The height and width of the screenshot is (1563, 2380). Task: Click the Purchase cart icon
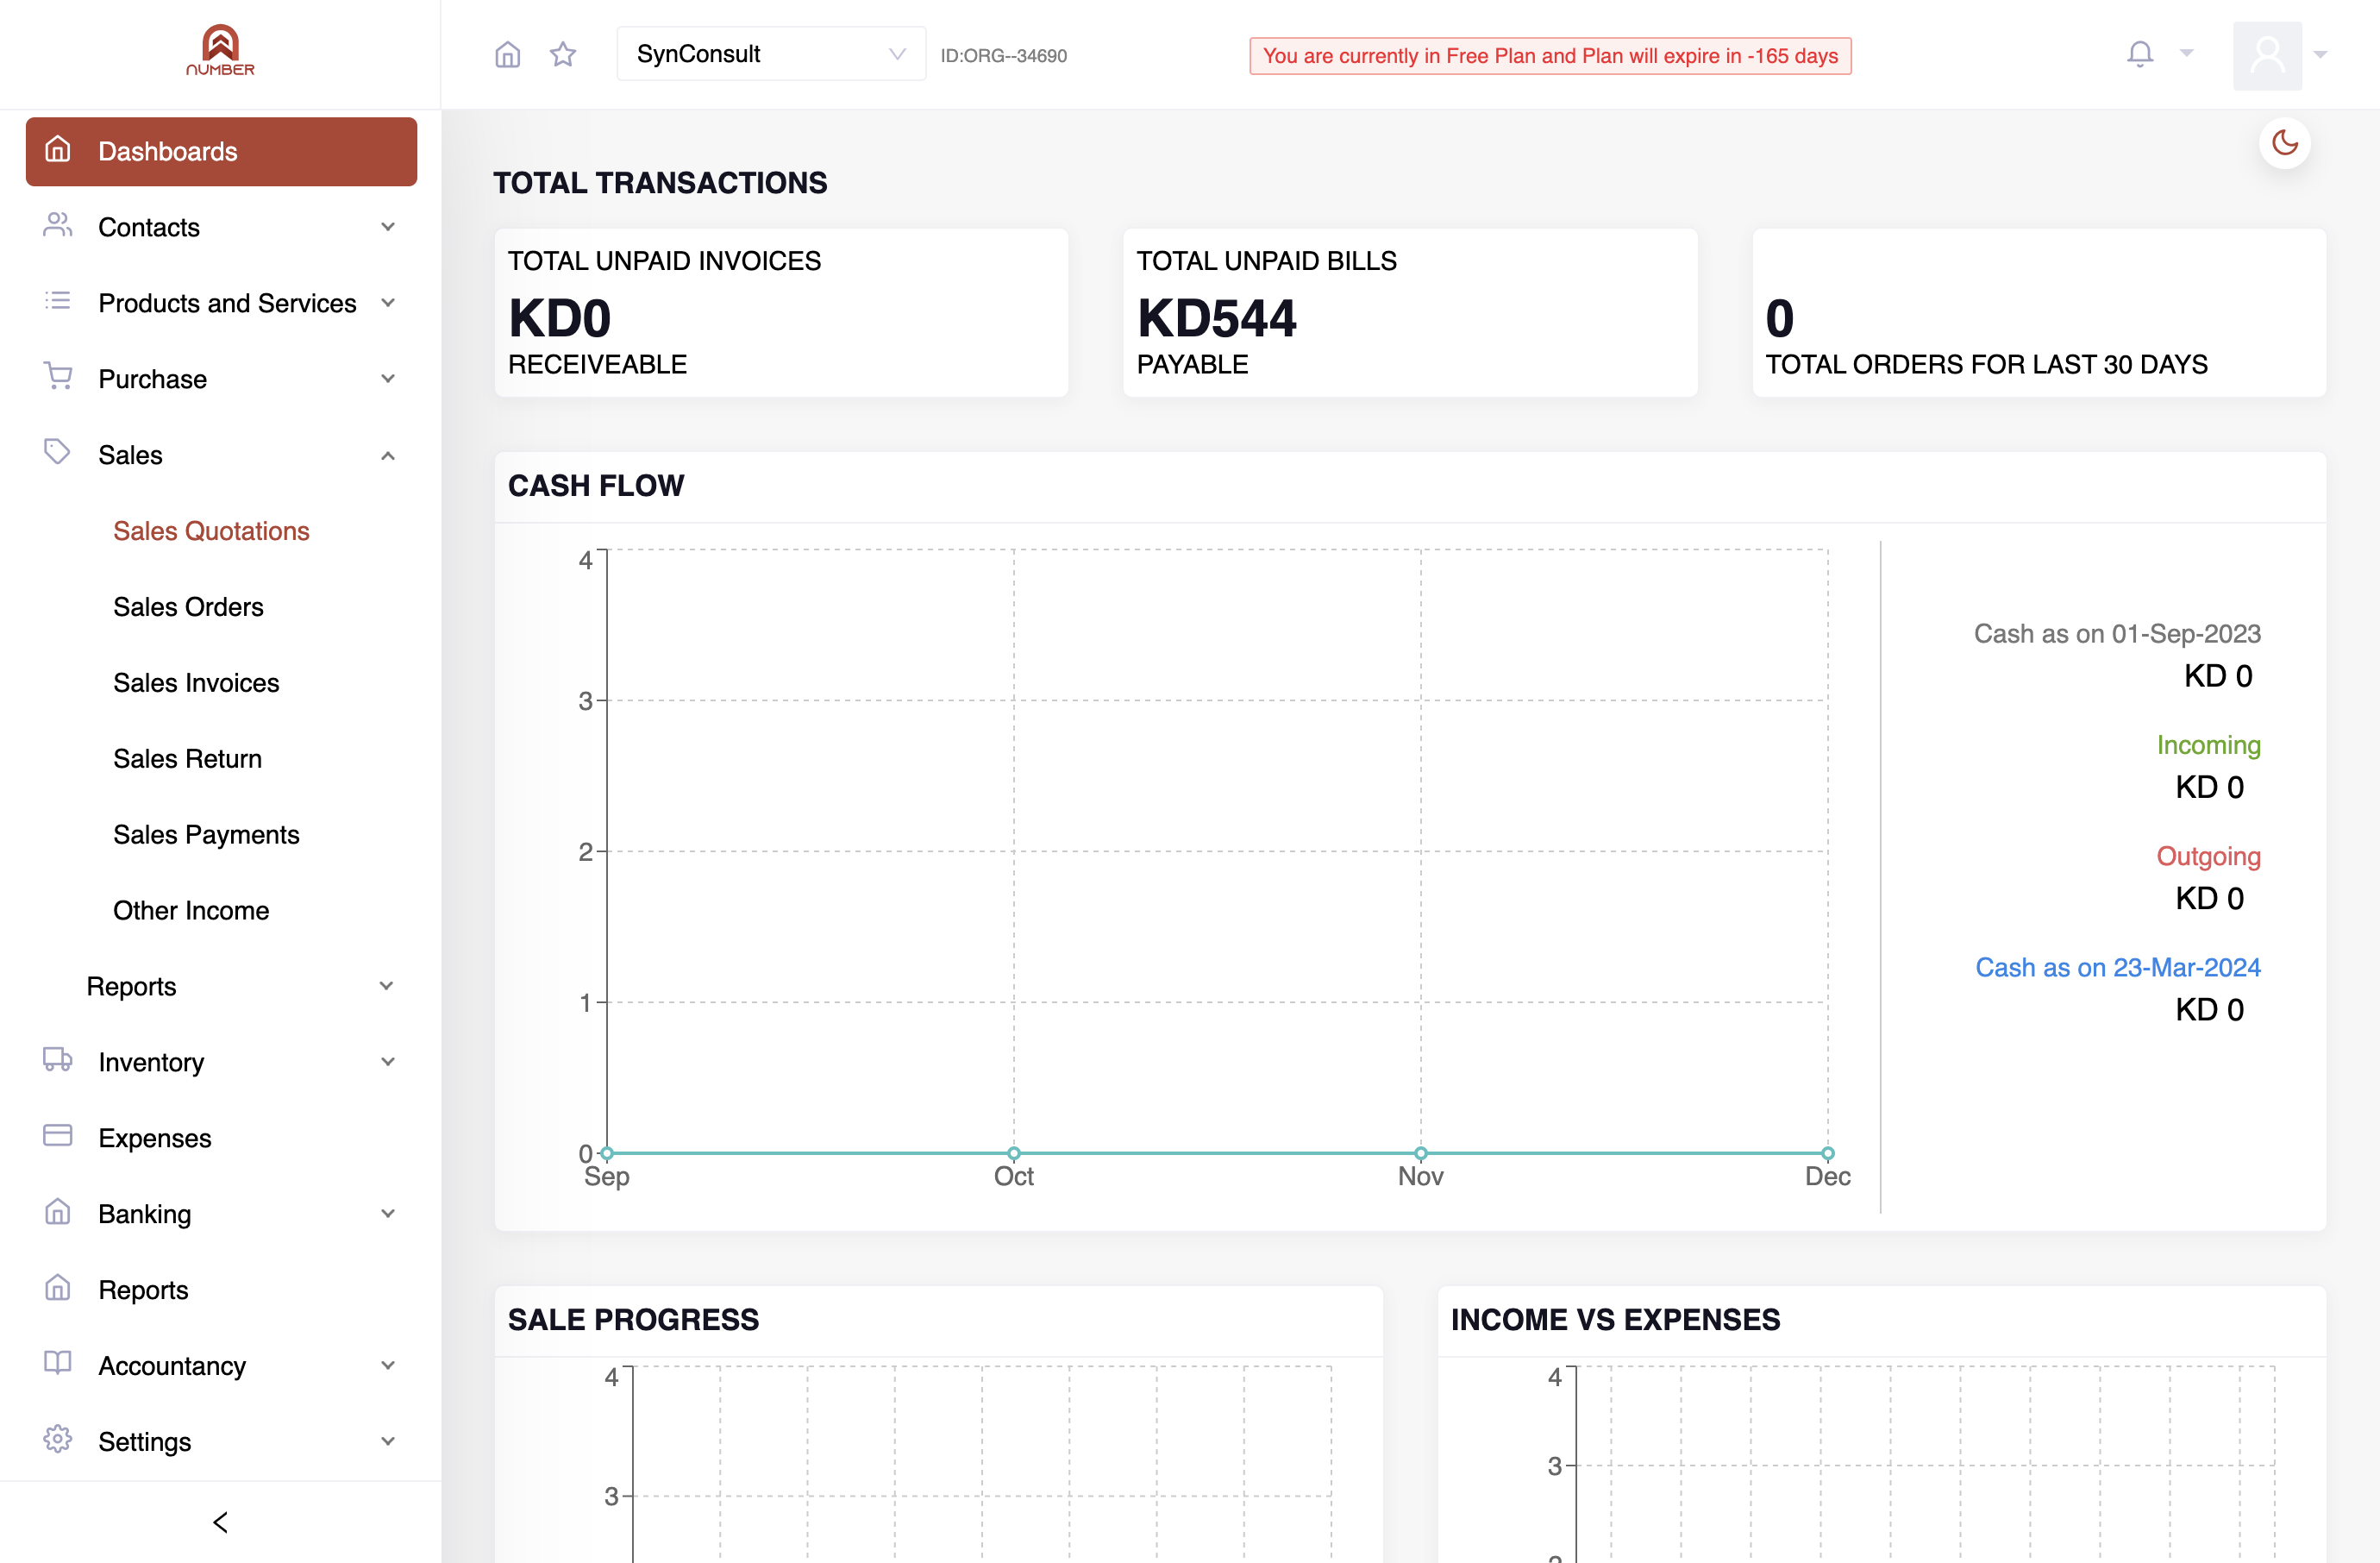[58, 377]
